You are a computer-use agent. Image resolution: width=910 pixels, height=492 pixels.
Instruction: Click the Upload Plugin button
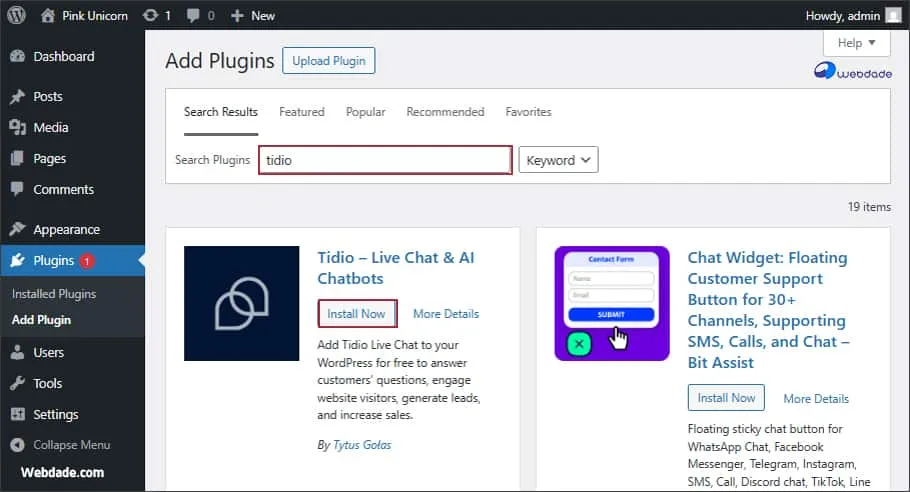(x=328, y=61)
